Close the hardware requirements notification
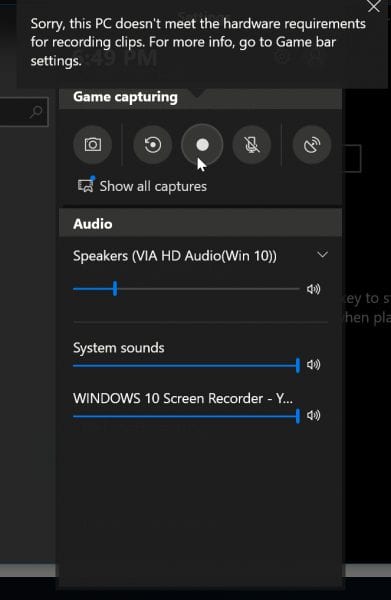This screenshot has width=391, height=600. pyautogui.click(x=373, y=7)
